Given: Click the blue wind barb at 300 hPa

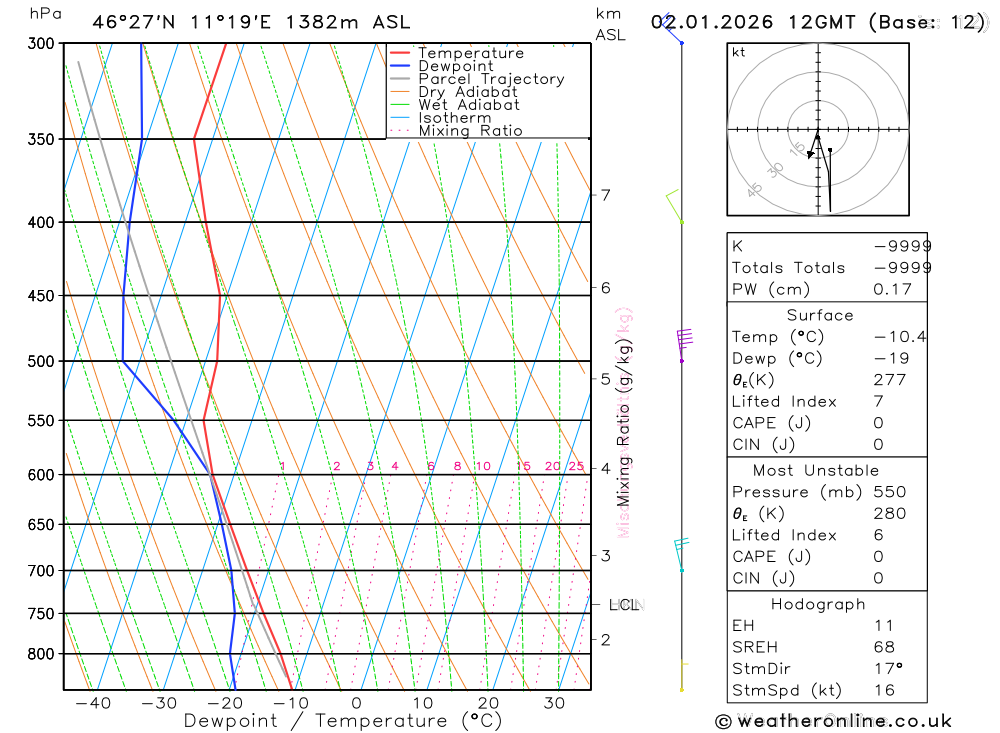Looking at the screenshot, I should [672, 28].
